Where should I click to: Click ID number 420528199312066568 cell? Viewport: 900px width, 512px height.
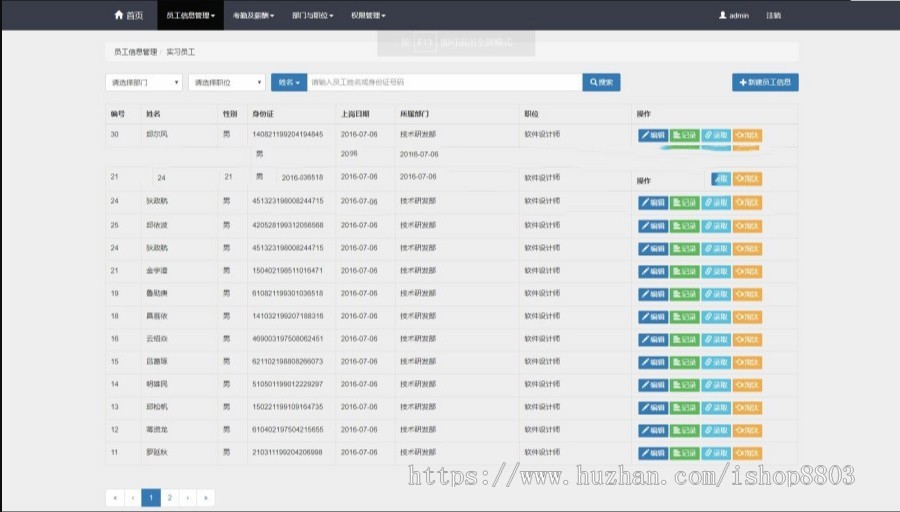coord(288,225)
